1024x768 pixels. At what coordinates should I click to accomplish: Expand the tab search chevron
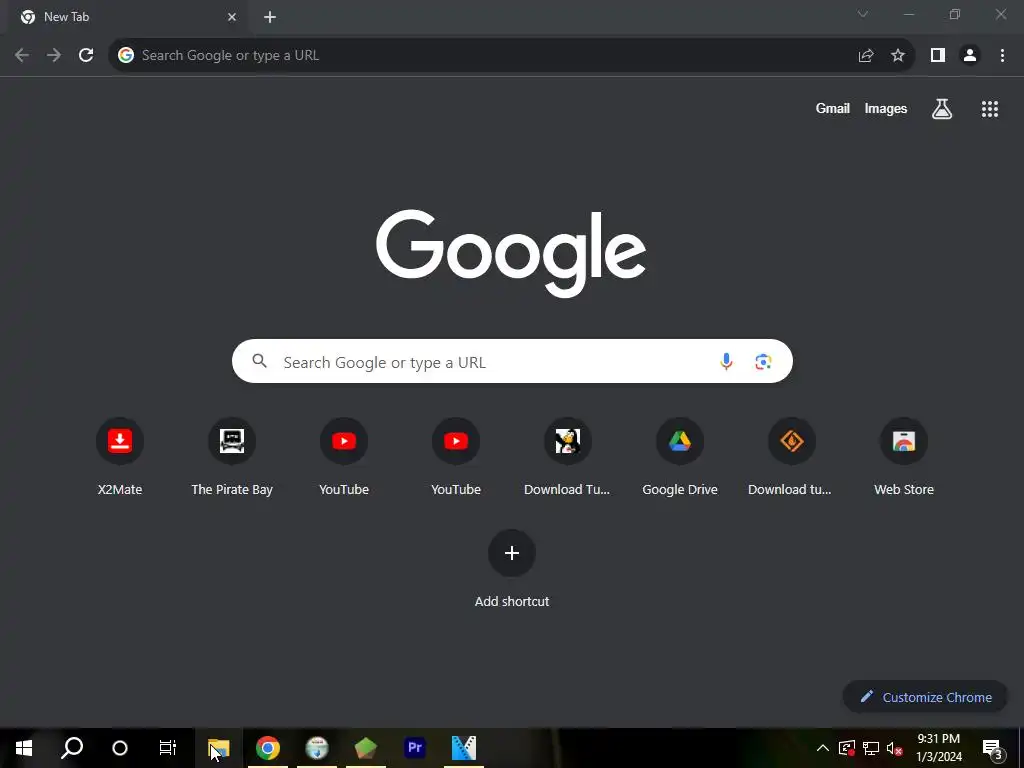point(863,14)
